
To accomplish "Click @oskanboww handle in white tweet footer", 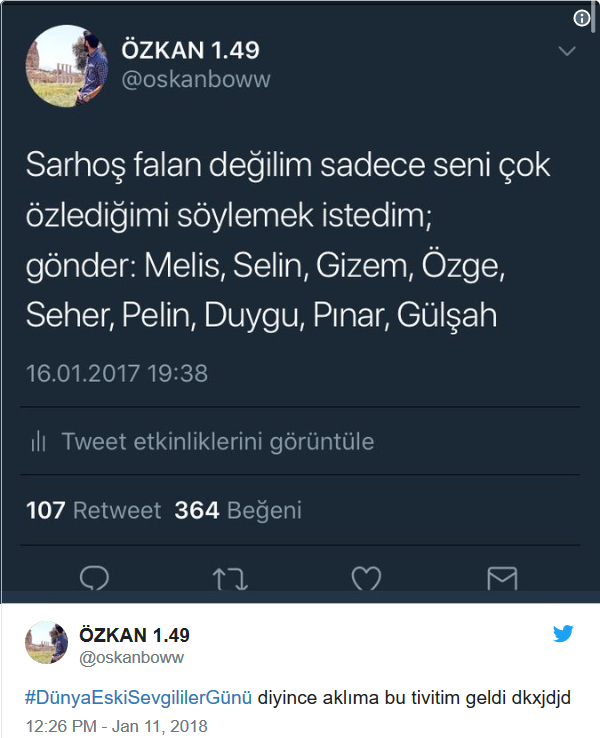I will [131, 657].
